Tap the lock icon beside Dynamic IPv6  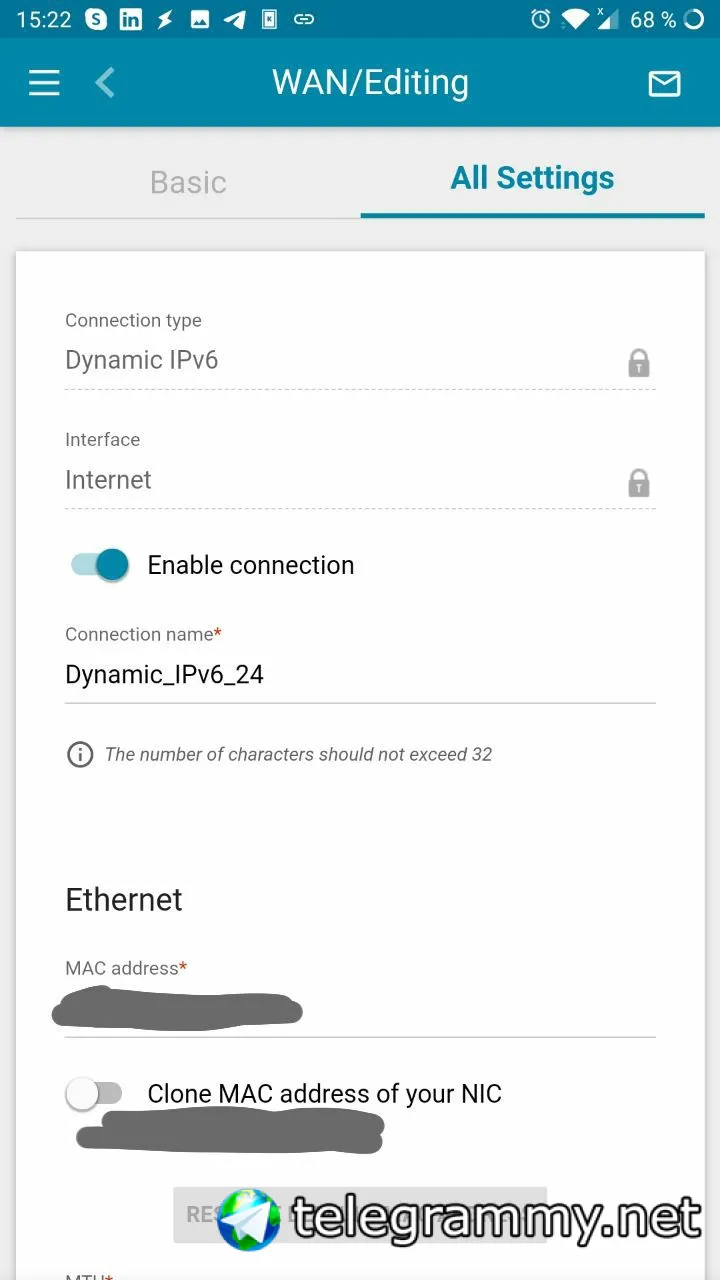pos(639,362)
